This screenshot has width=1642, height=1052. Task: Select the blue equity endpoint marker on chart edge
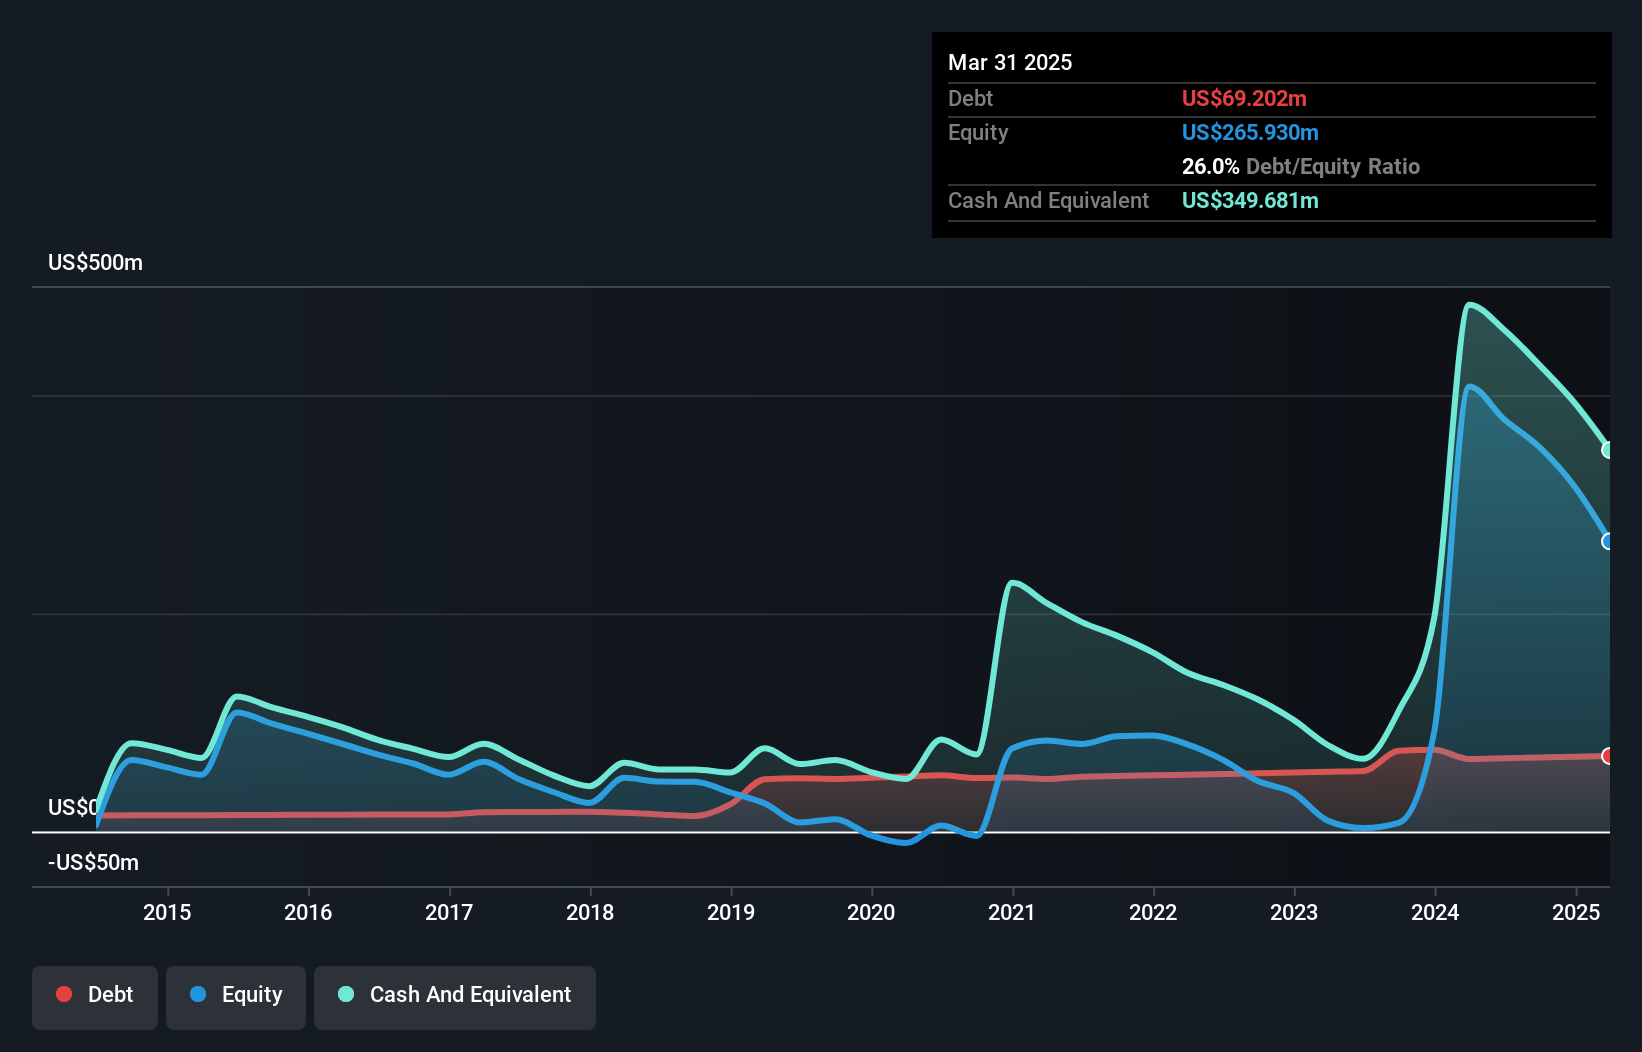click(1608, 541)
